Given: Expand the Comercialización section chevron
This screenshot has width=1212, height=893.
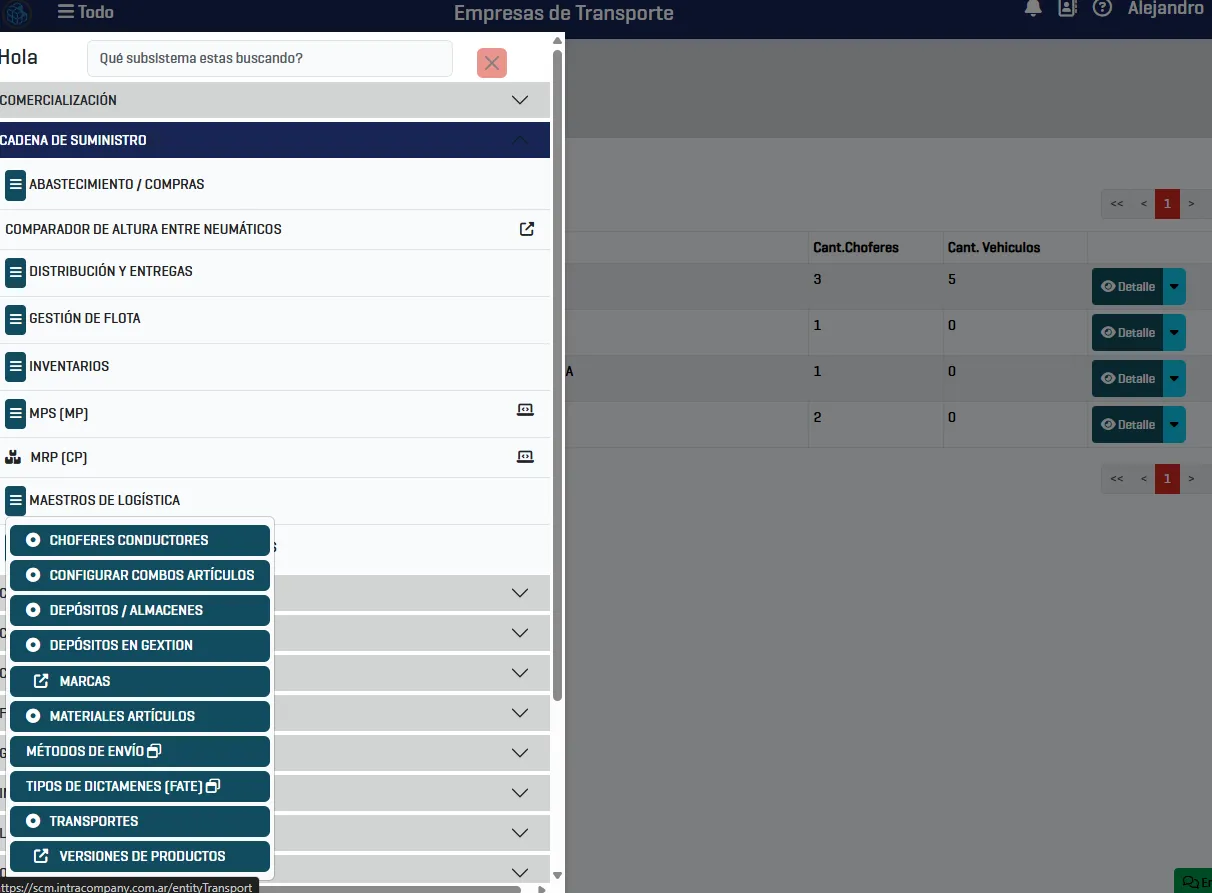Looking at the screenshot, I should tap(519, 100).
